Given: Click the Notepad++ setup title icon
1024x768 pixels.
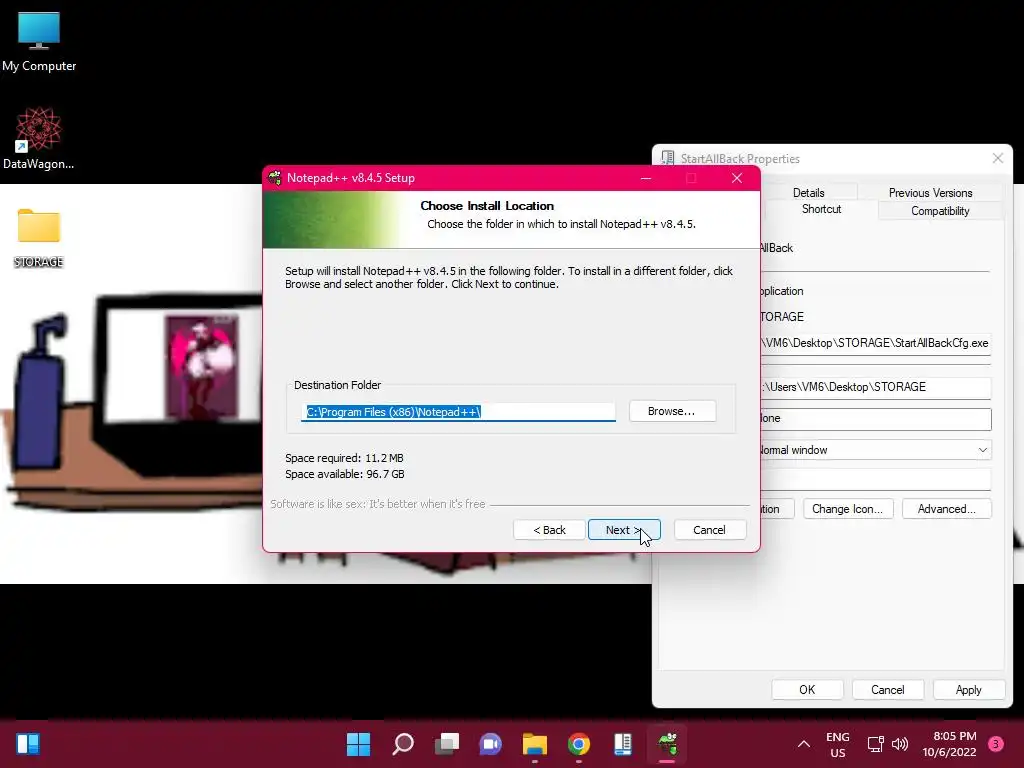Looking at the screenshot, I should tap(275, 178).
